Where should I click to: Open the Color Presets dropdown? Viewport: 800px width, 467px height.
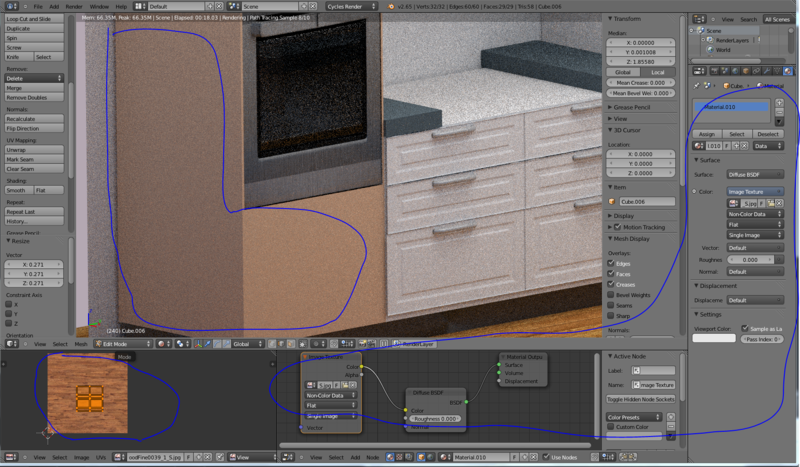pos(634,417)
